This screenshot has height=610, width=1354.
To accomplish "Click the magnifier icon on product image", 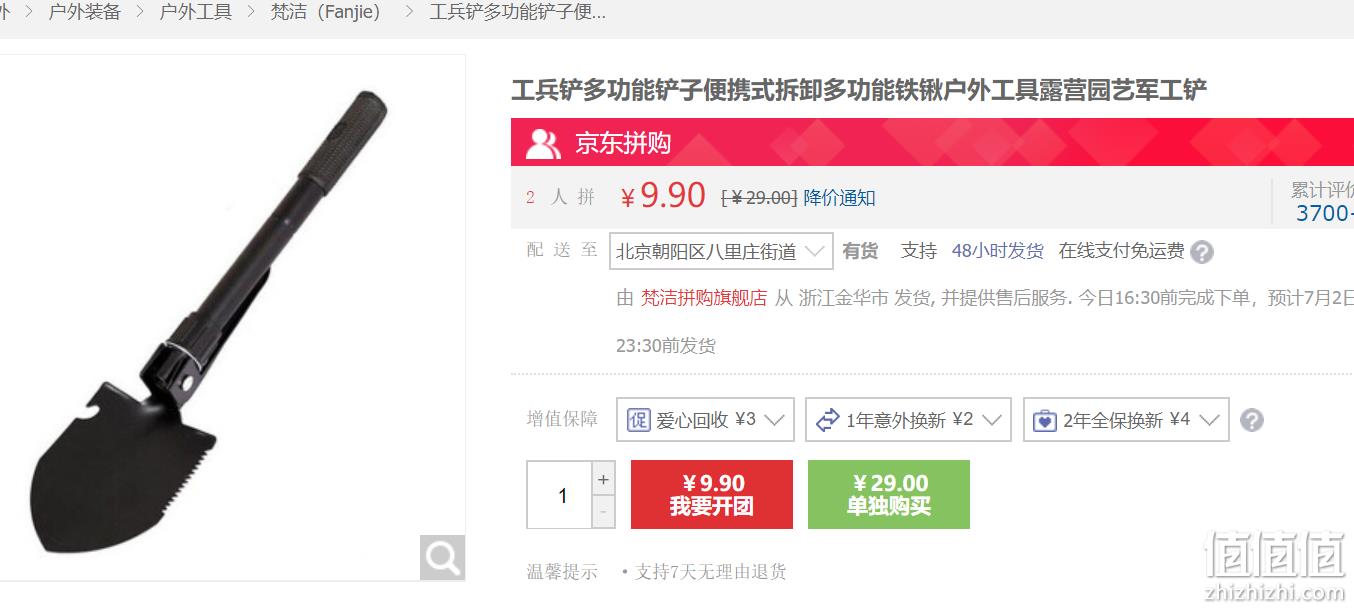I will 442,557.
